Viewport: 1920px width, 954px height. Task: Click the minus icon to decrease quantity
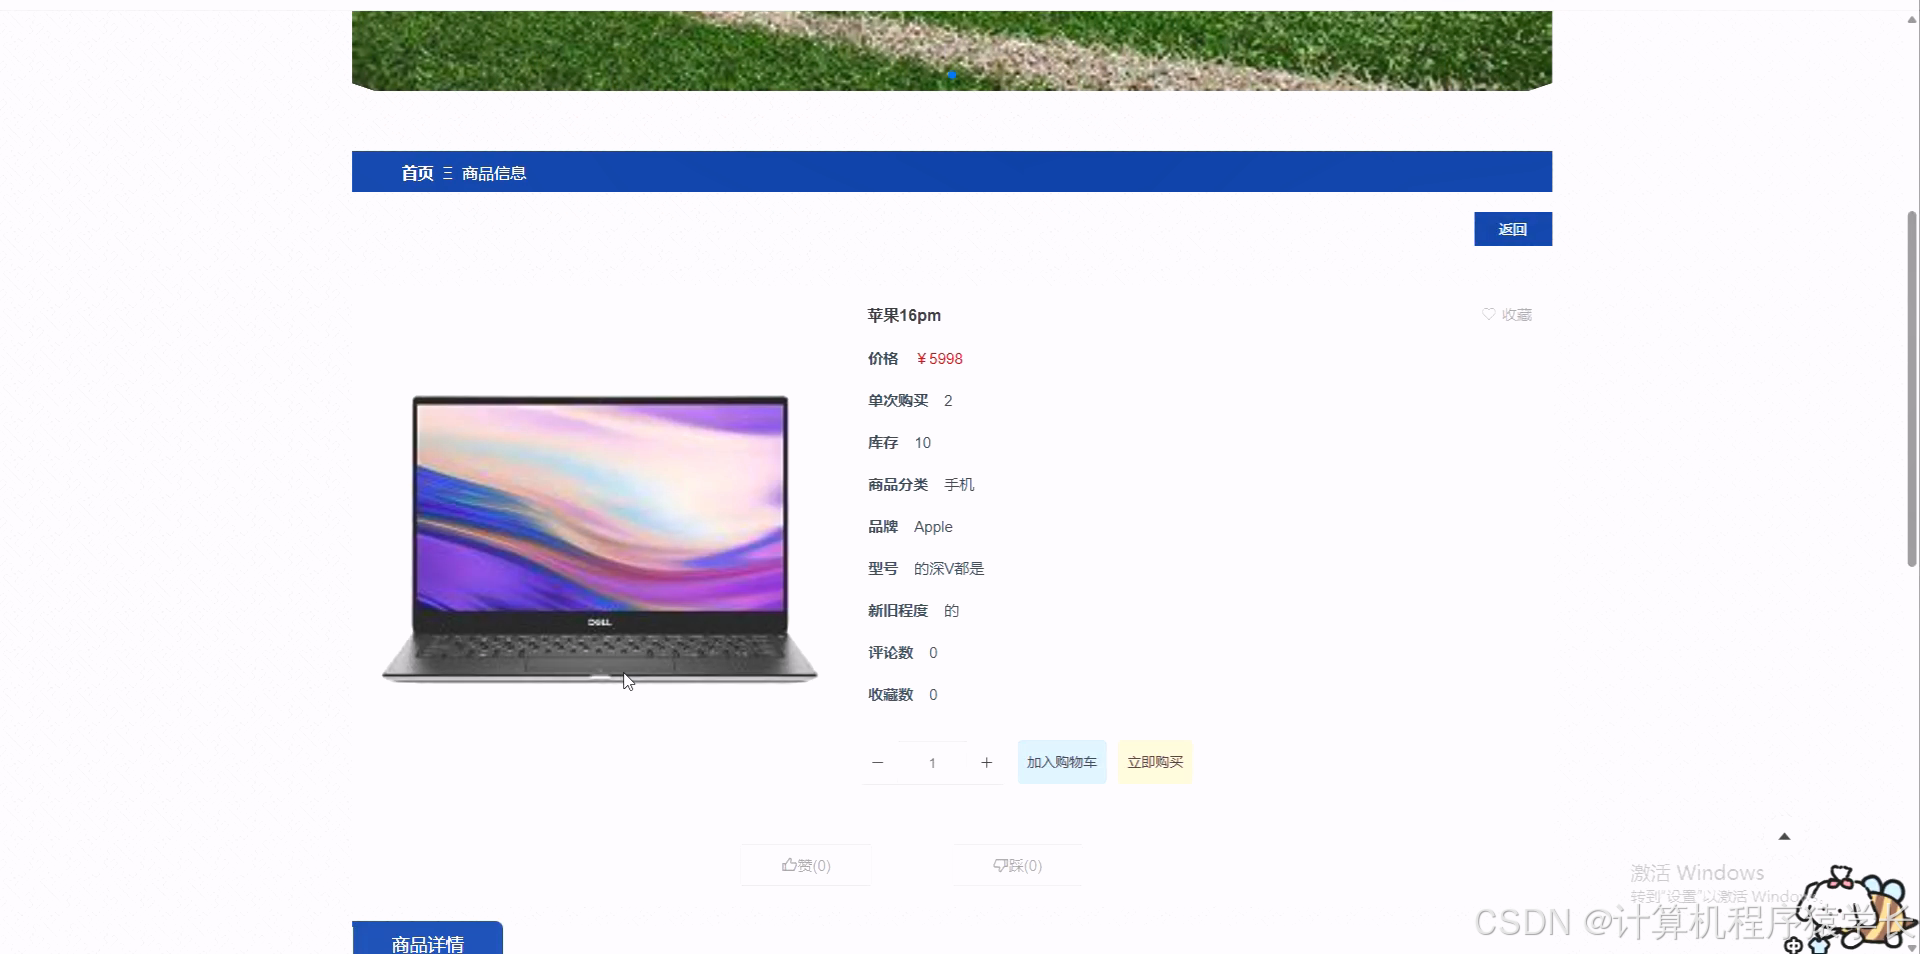coord(877,762)
